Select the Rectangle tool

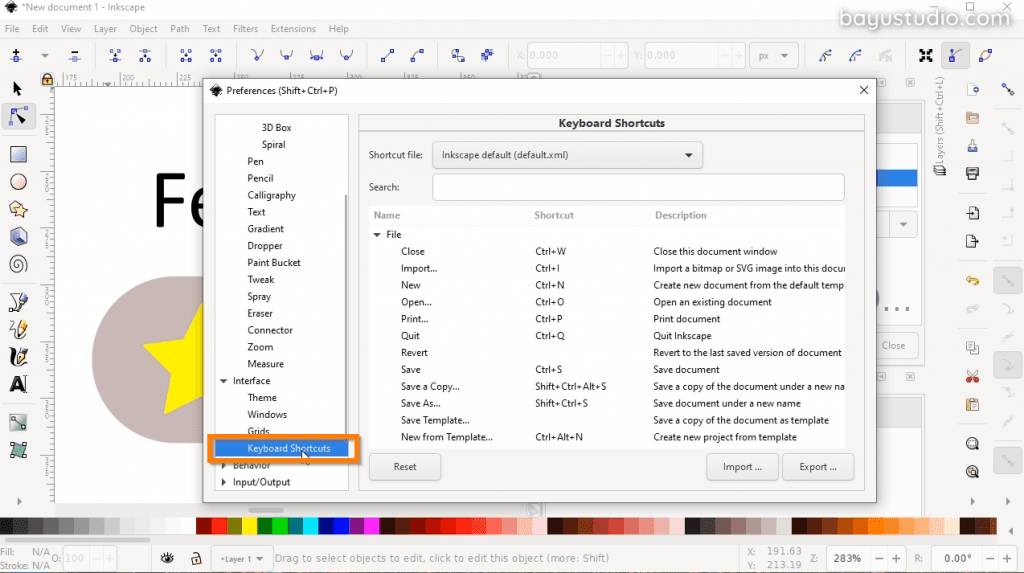coord(18,154)
